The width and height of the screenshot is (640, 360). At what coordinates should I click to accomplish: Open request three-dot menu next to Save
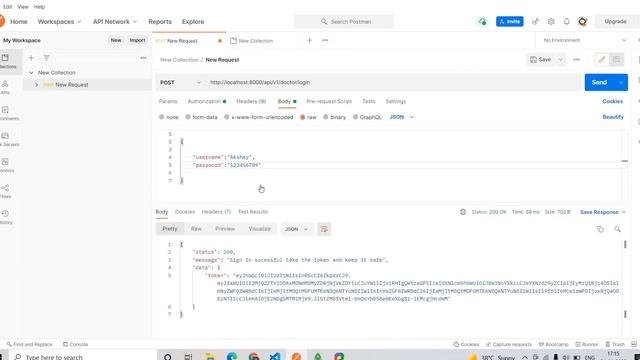(x=576, y=60)
